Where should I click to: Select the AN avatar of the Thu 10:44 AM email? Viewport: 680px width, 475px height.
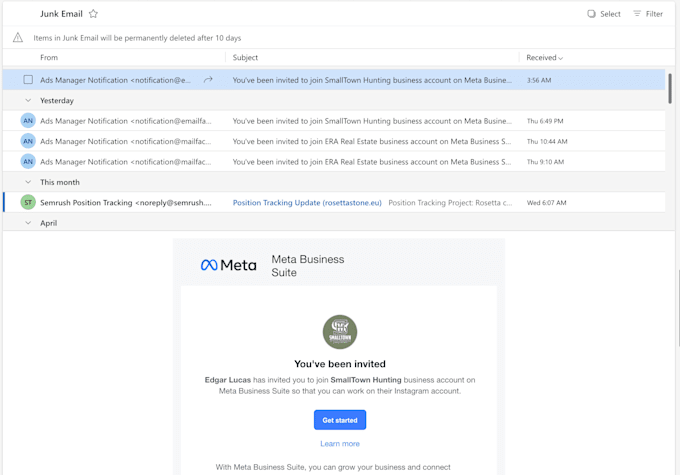tap(28, 141)
